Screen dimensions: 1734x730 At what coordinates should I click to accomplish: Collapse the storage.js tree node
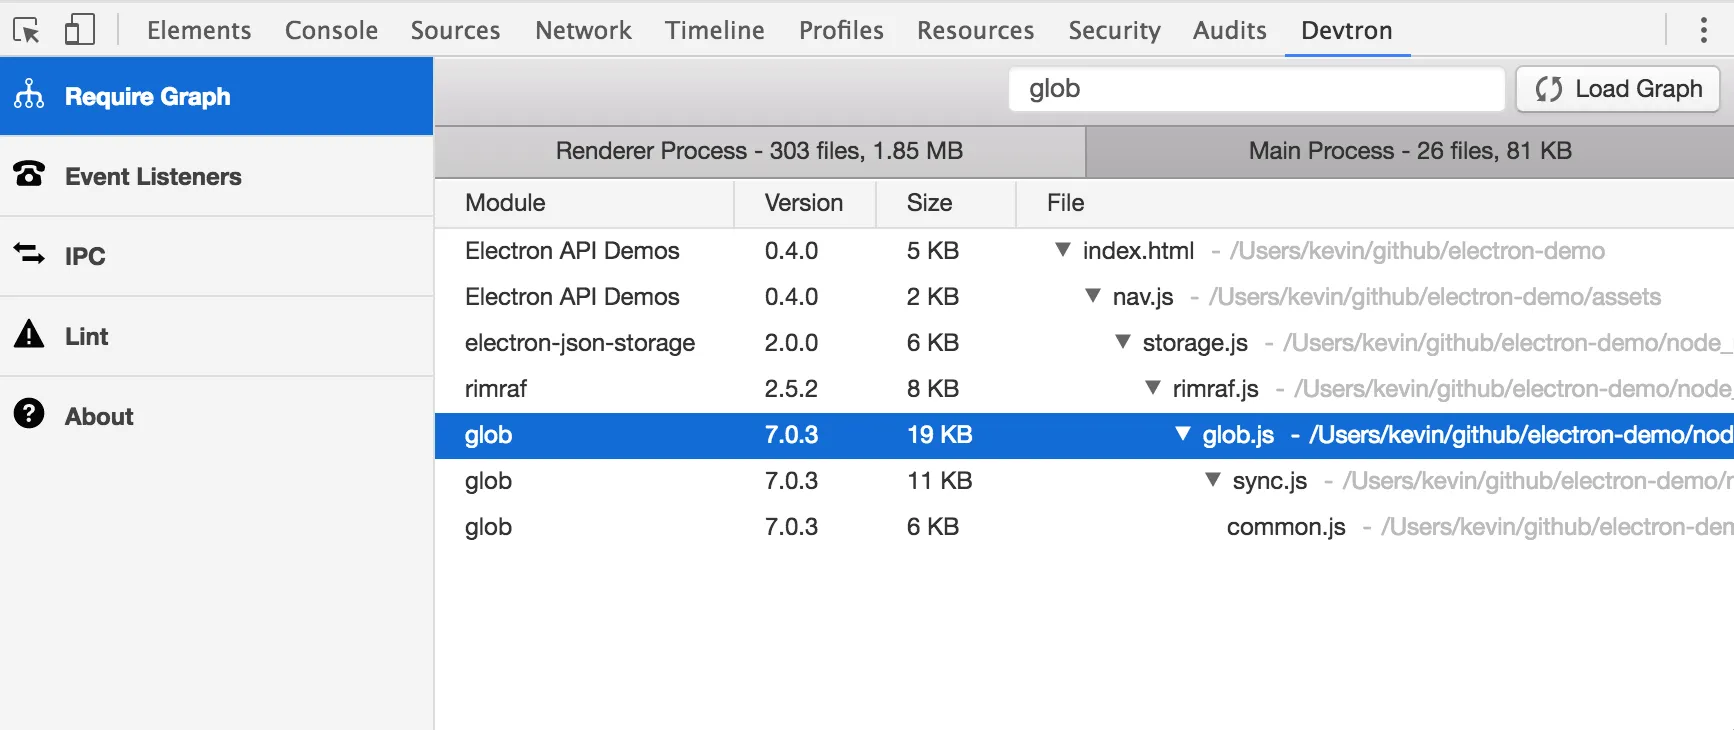1122,342
